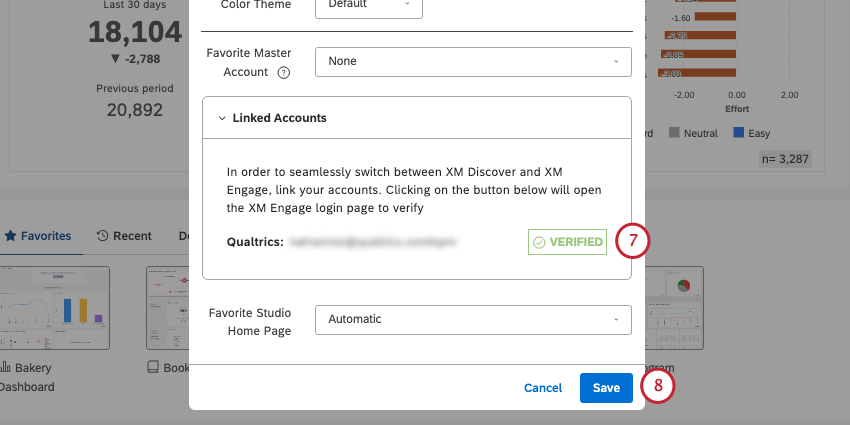850x425 pixels.
Task: Click the Cancel button
Action: [543, 388]
